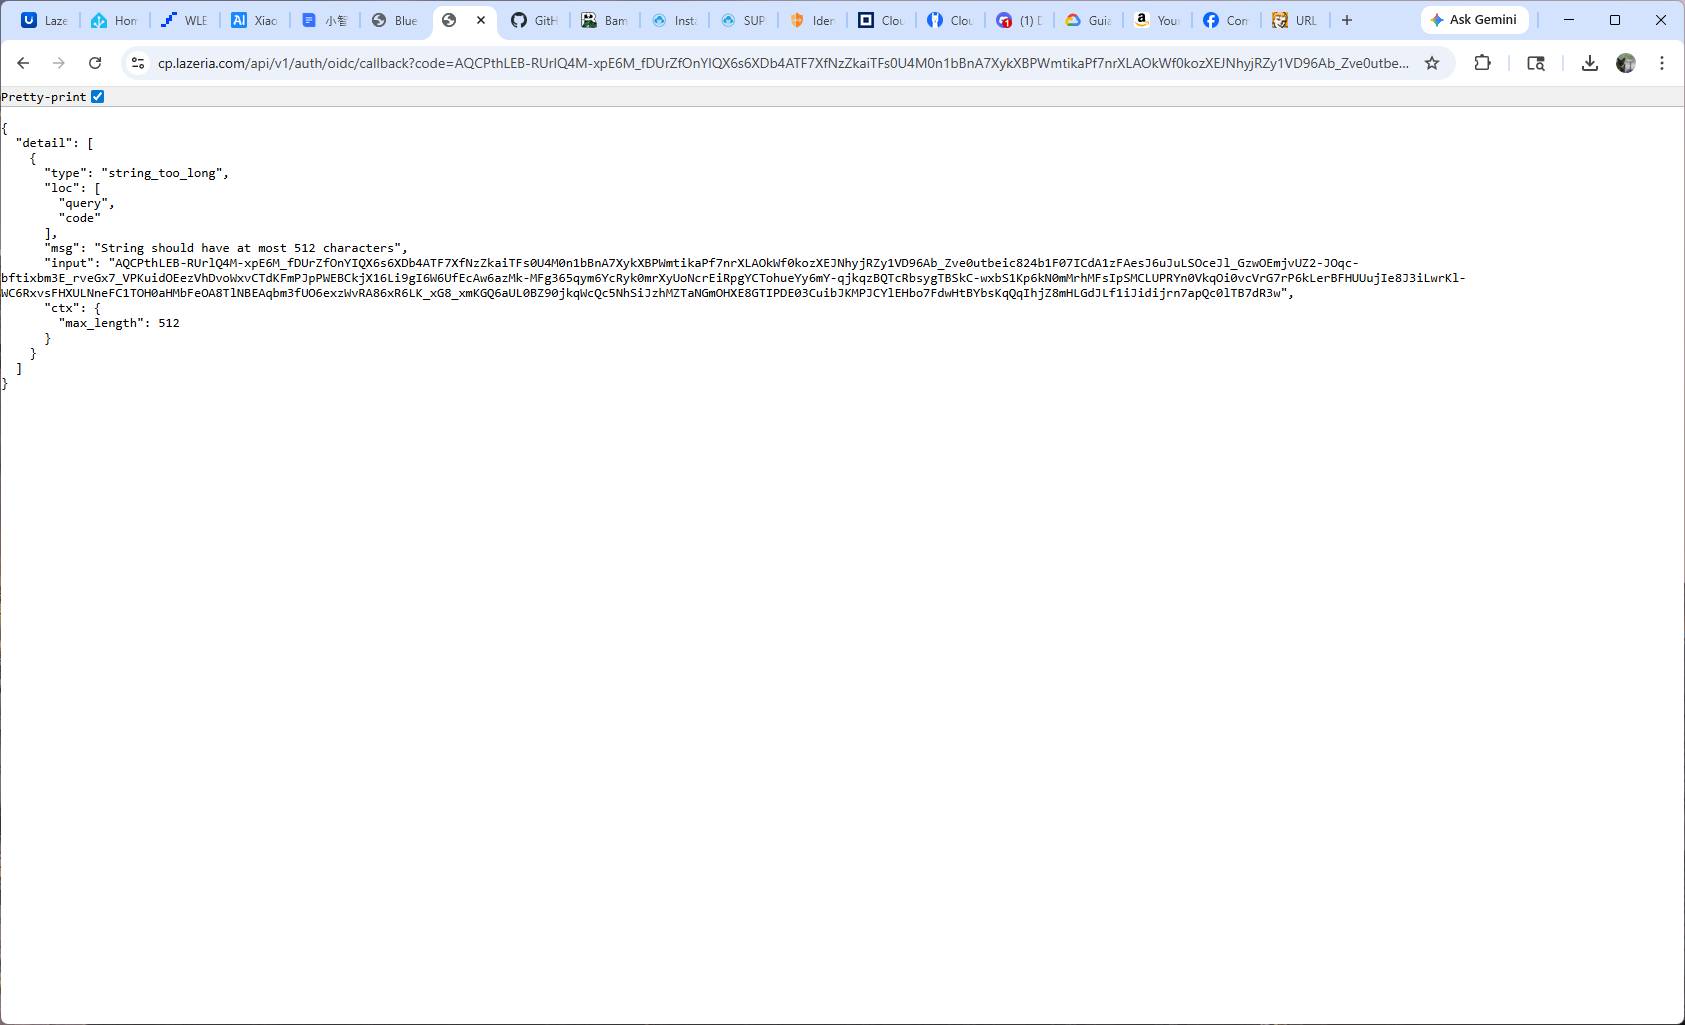
Task: Open Chrome three-dot menu
Action: [1662, 63]
